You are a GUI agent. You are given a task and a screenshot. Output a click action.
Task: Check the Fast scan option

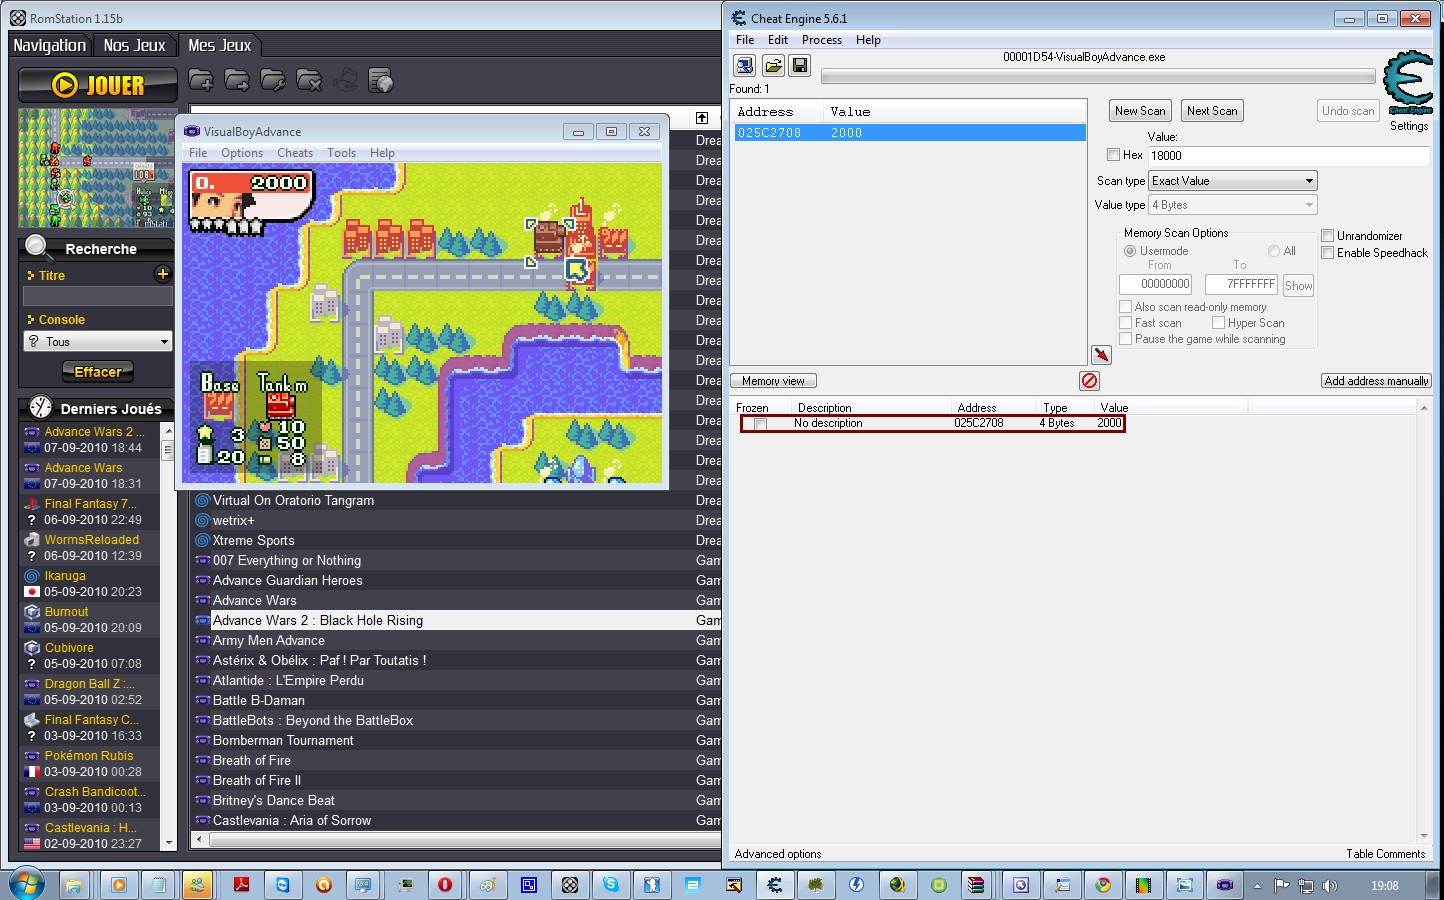pyautogui.click(x=1125, y=323)
